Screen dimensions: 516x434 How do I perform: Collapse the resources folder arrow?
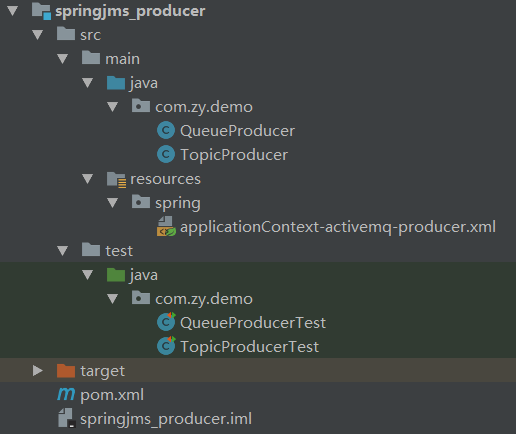(88, 179)
